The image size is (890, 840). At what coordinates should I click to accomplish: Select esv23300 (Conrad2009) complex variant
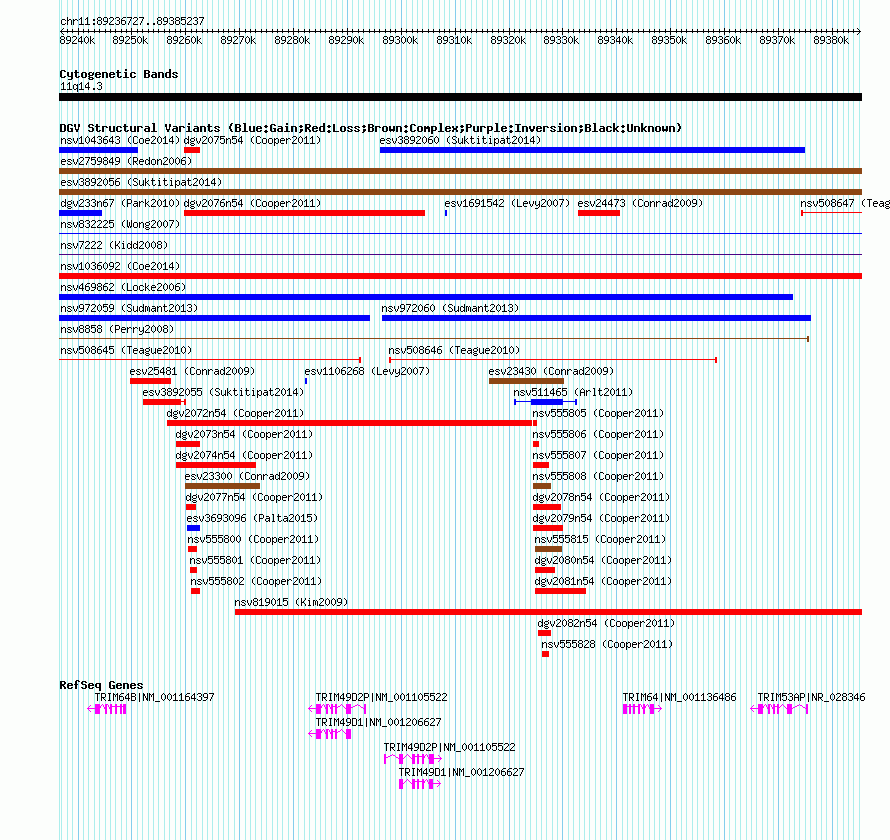(222, 486)
